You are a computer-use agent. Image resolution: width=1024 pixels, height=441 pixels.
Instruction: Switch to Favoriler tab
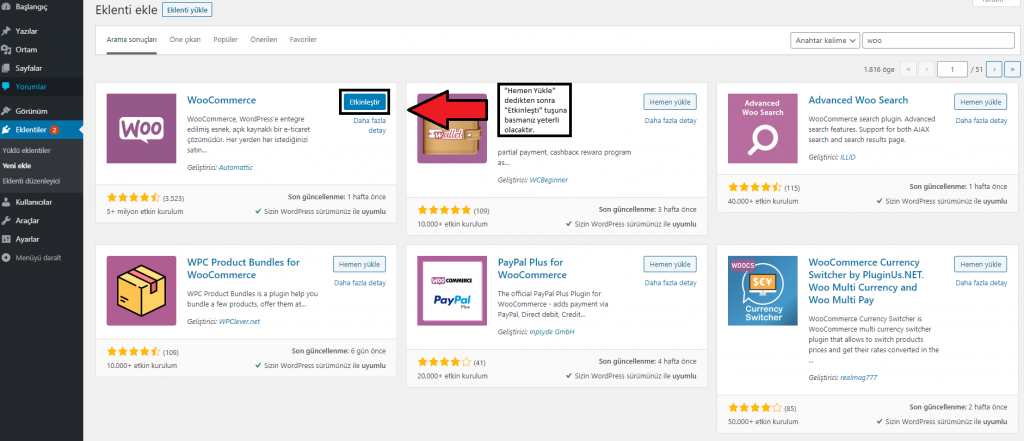pos(303,39)
